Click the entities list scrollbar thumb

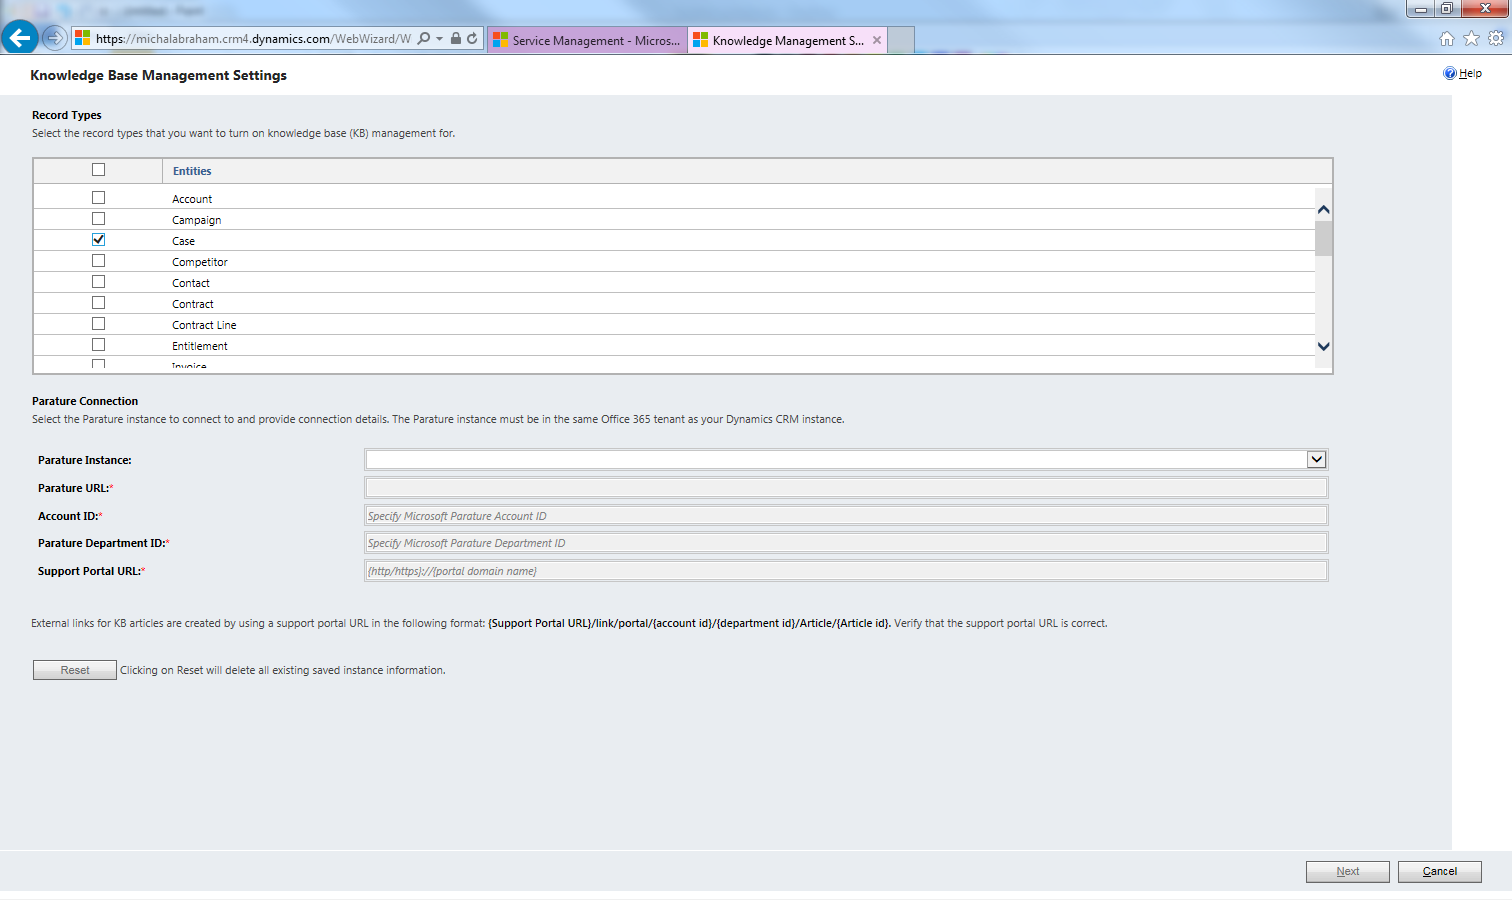(1323, 238)
